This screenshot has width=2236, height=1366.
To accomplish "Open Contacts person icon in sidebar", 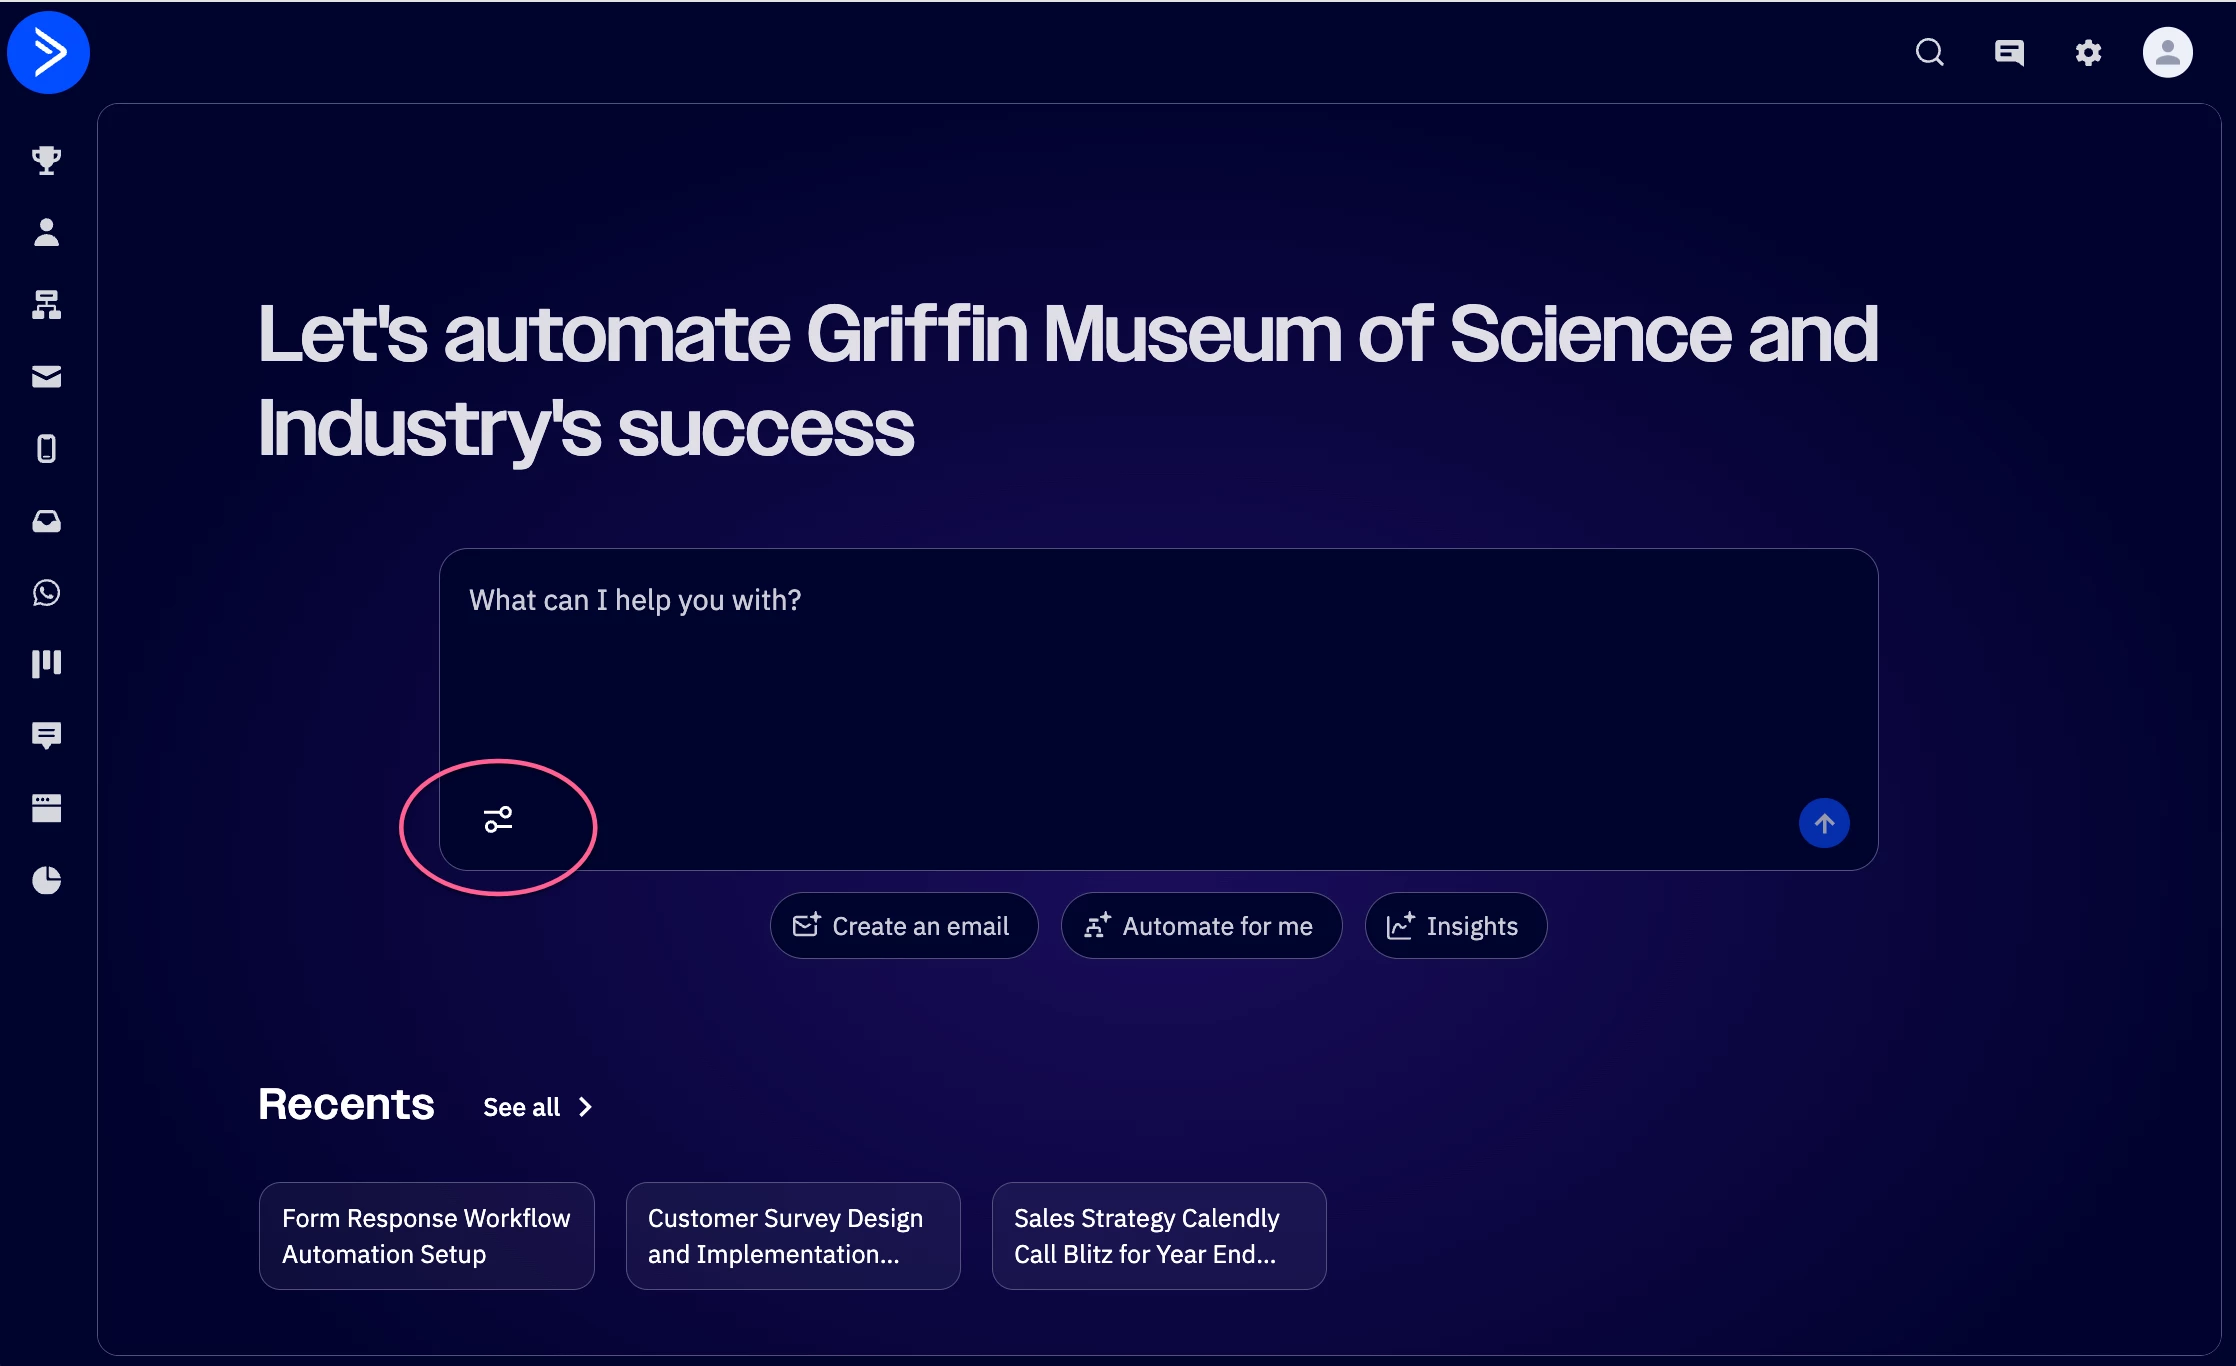I will 46,232.
